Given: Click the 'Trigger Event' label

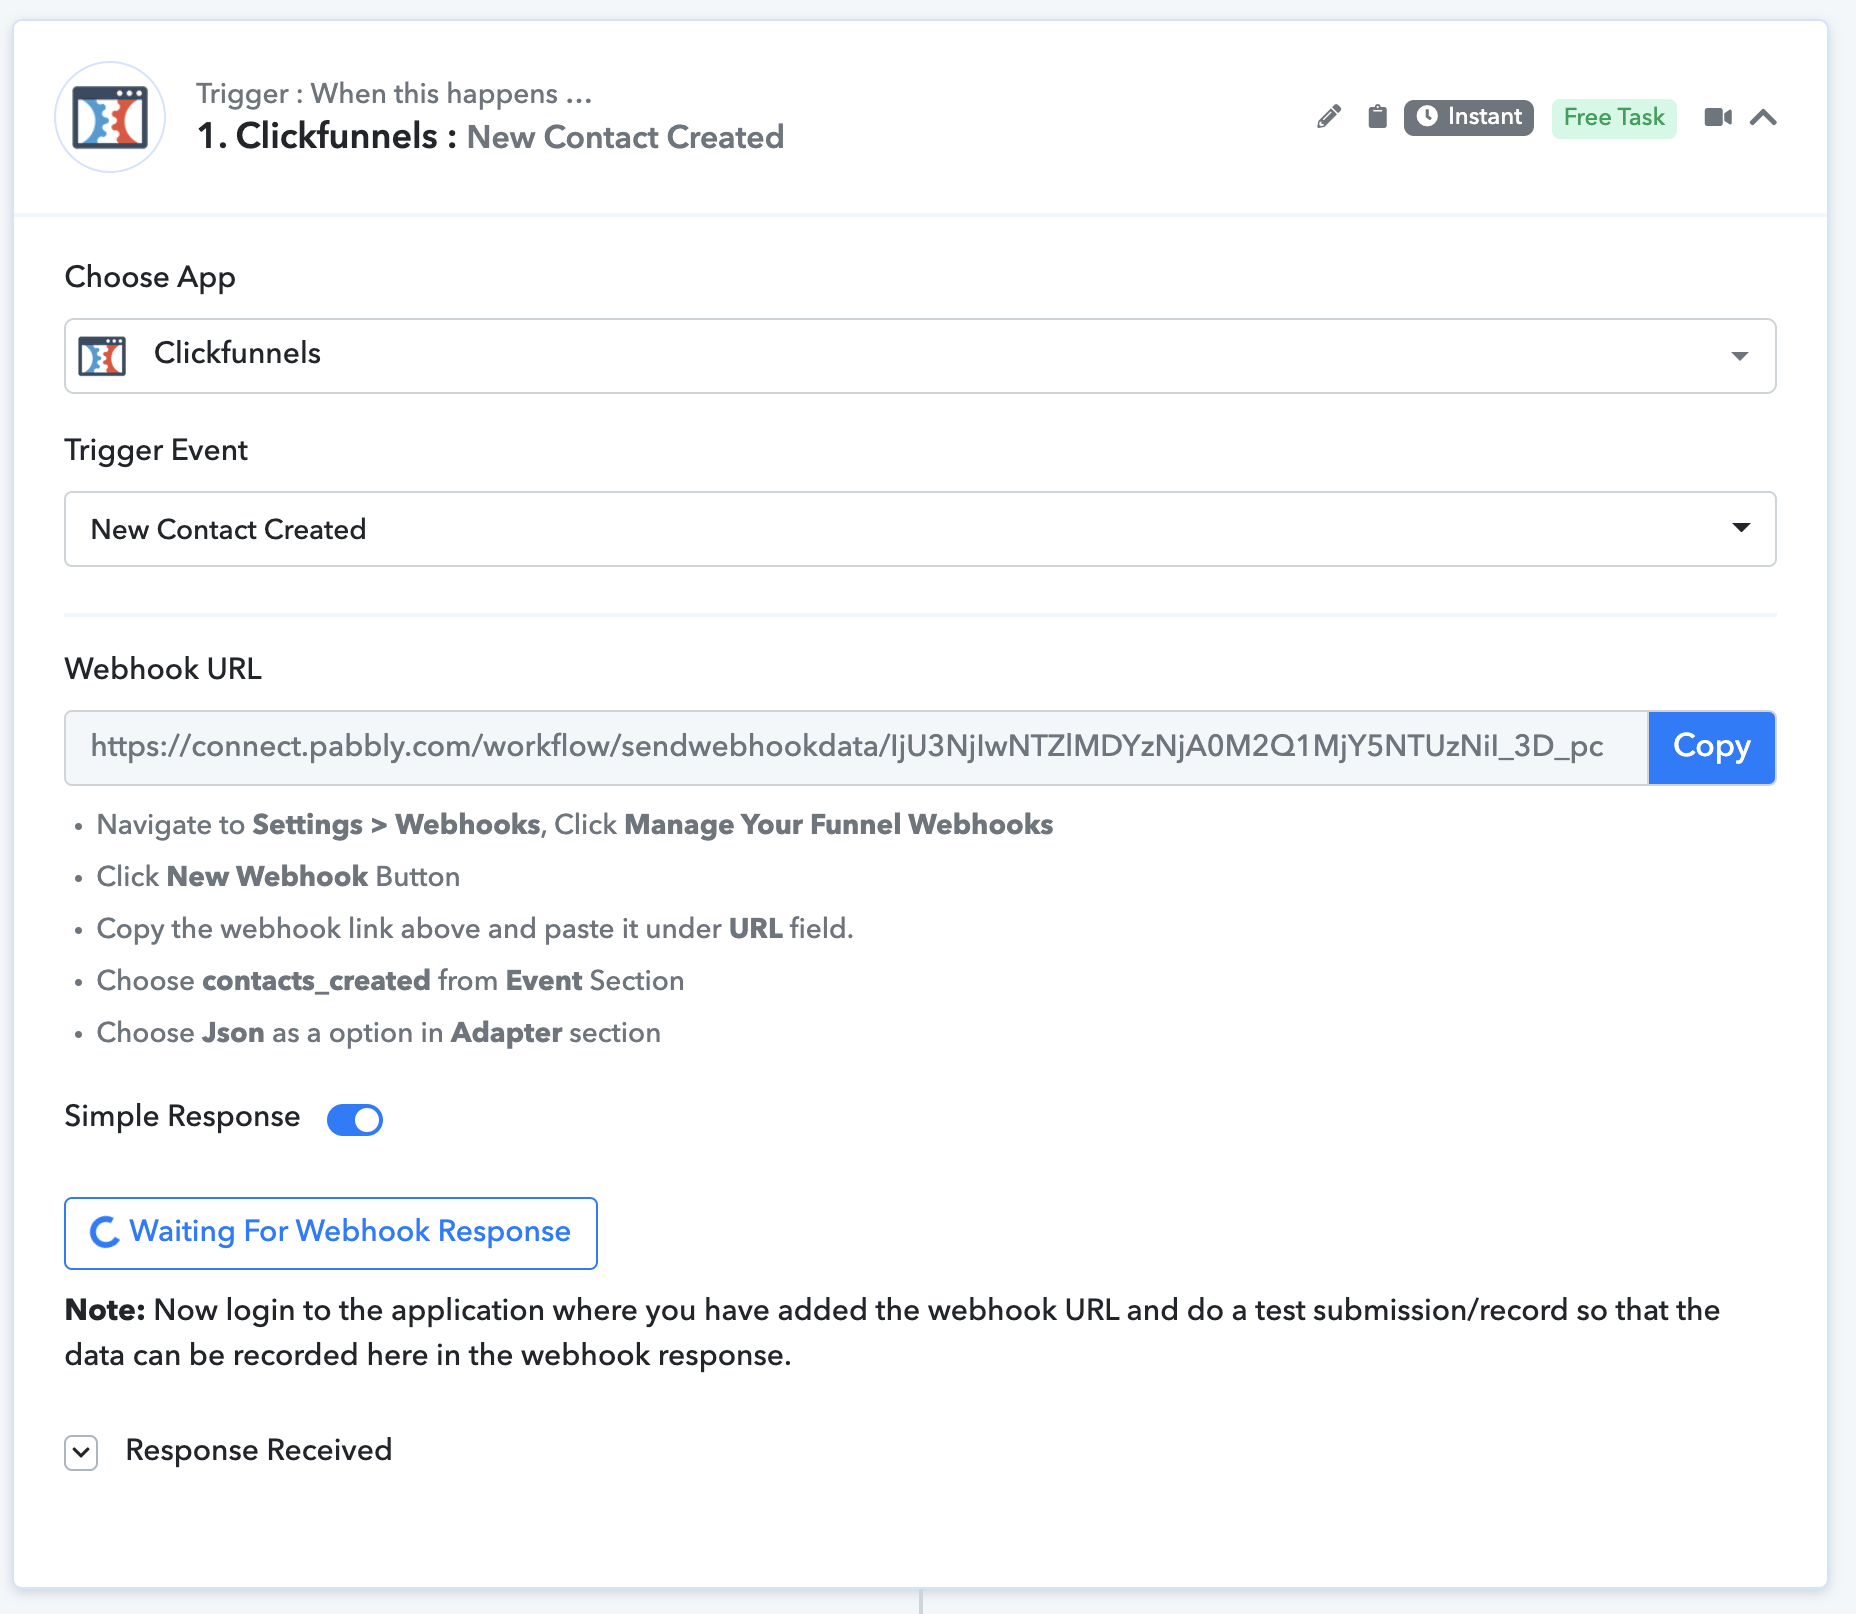Looking at the screenshot, I should [156, 450].
